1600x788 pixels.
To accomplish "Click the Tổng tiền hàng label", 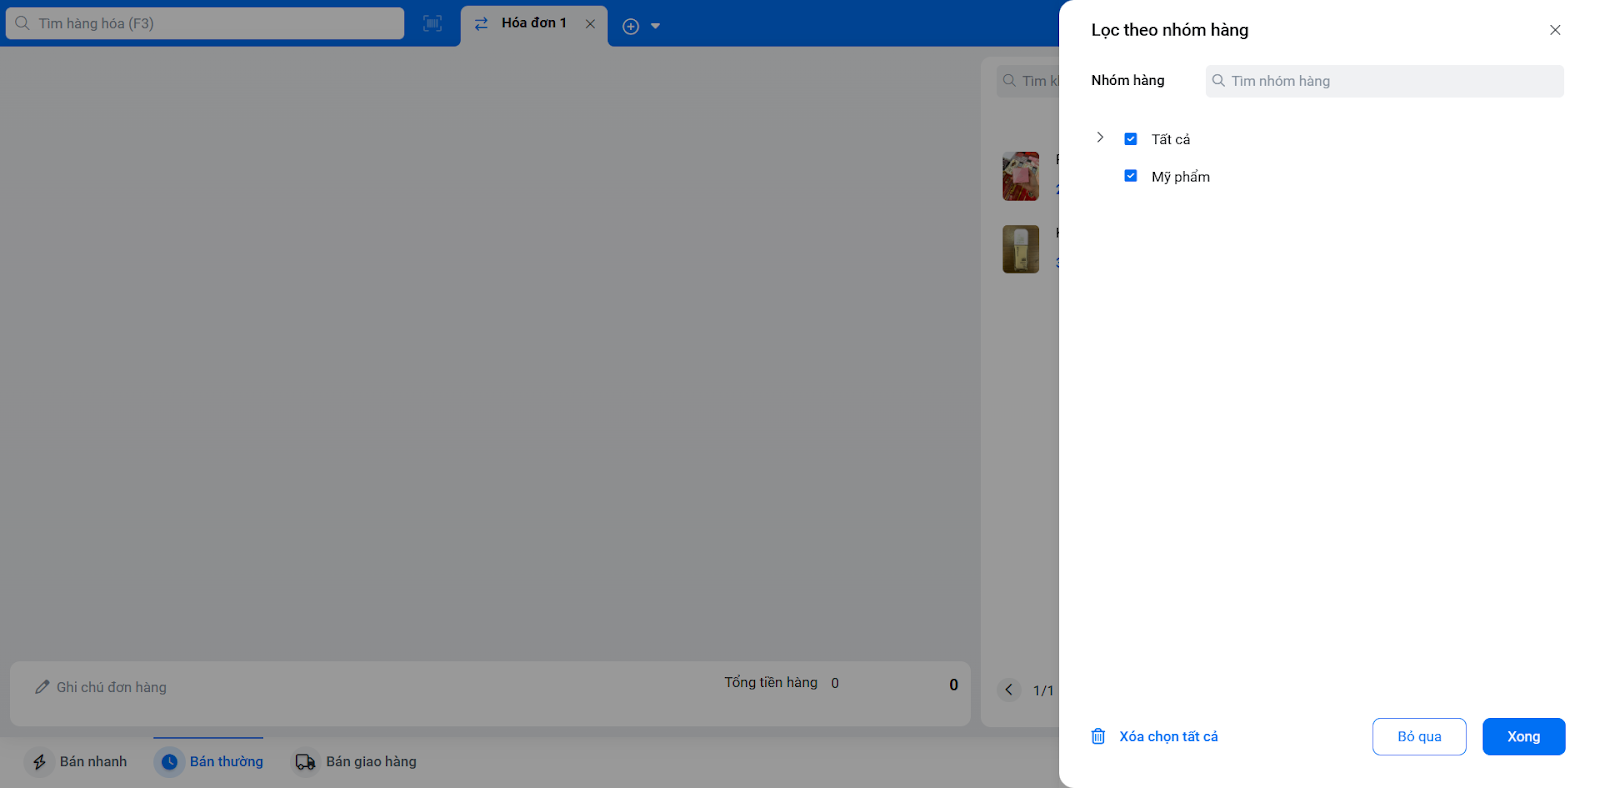I will click(771, 682).
